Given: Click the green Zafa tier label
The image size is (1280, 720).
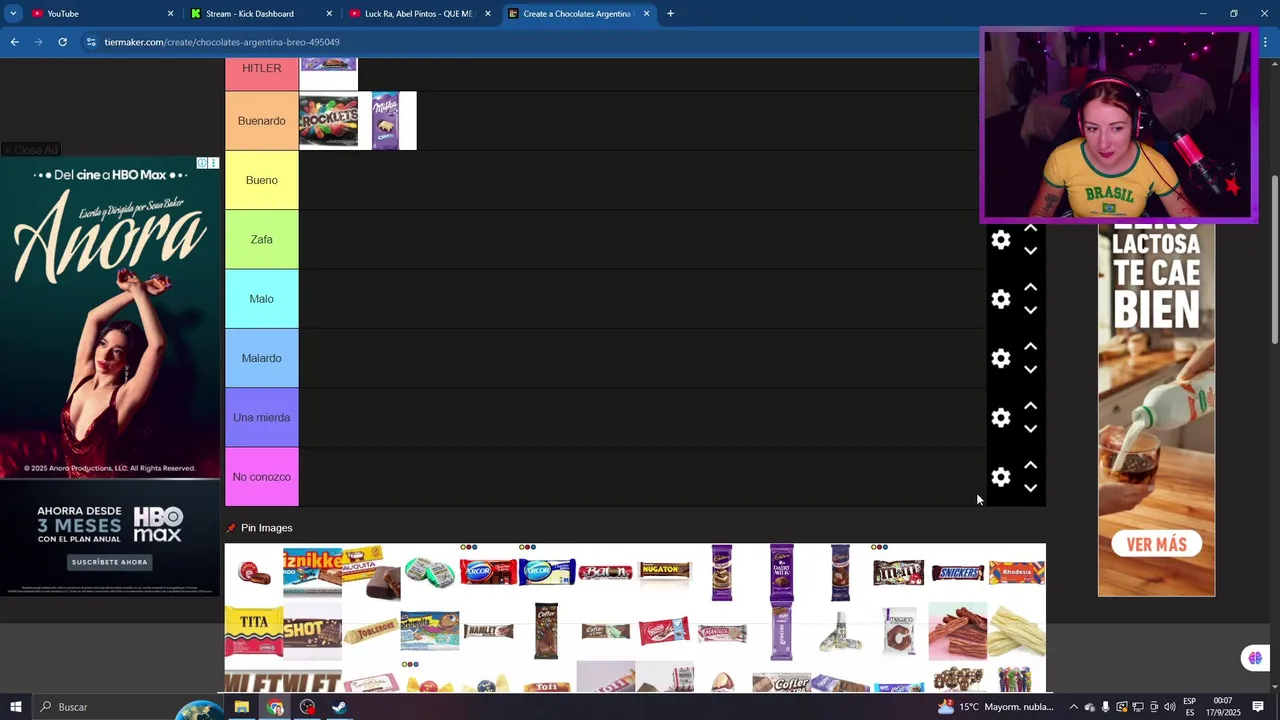Looking at the screenshot, I should pyautogui.click(x=262, y=240).
